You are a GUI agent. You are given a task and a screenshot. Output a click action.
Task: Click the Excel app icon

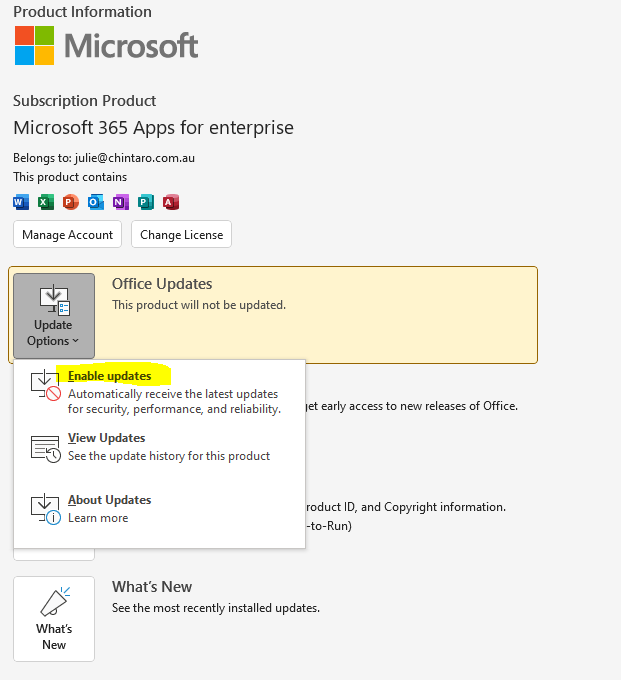(46, 202)
